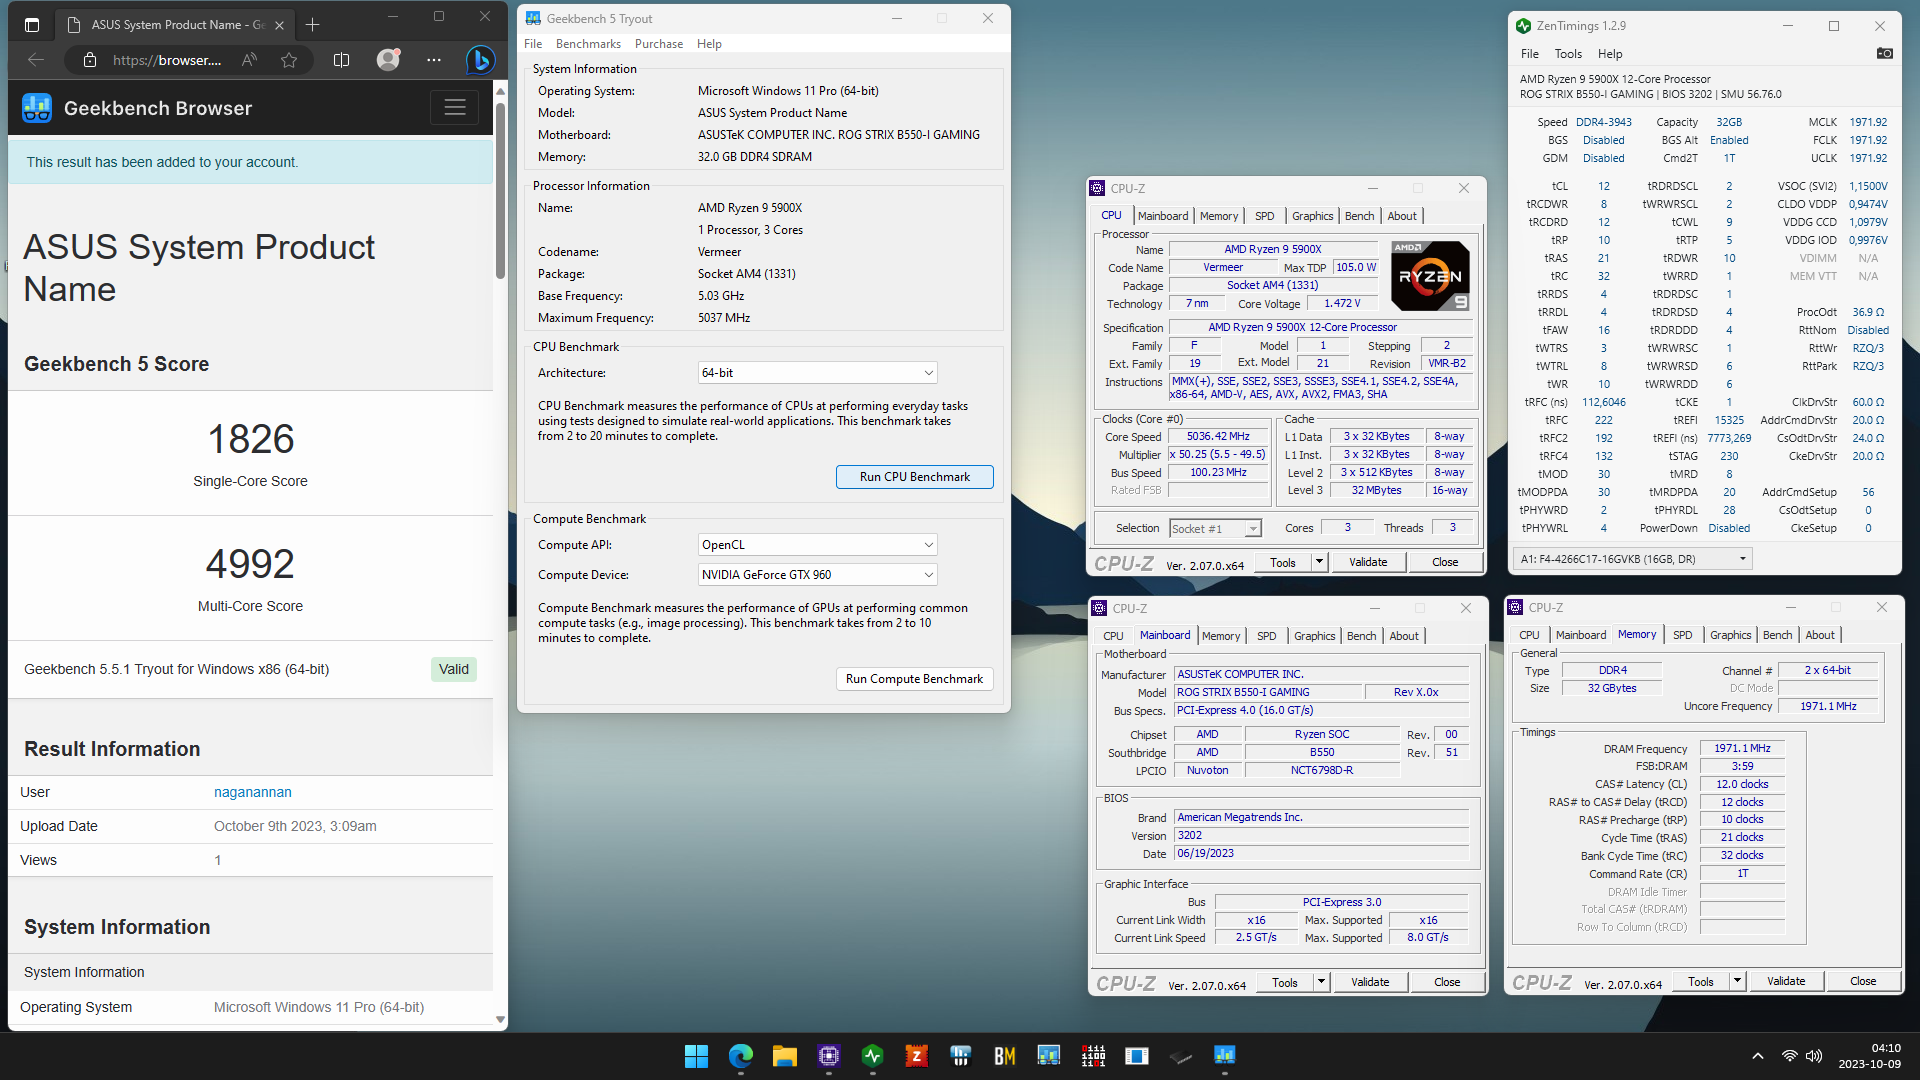Screen dimensions: 1920x1080
Task: Click the Edge back arrow
Action: (36, 60)
